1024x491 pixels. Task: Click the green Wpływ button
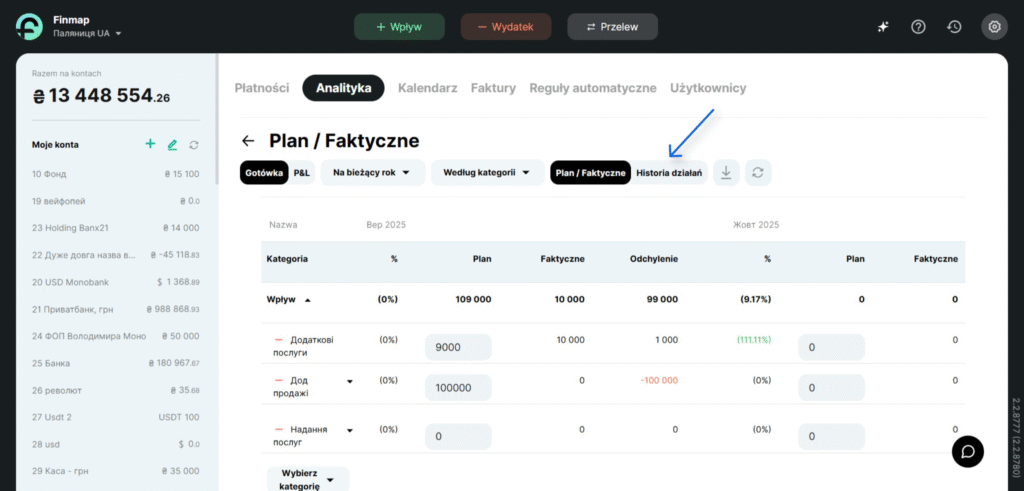click(x=399, y=27)
